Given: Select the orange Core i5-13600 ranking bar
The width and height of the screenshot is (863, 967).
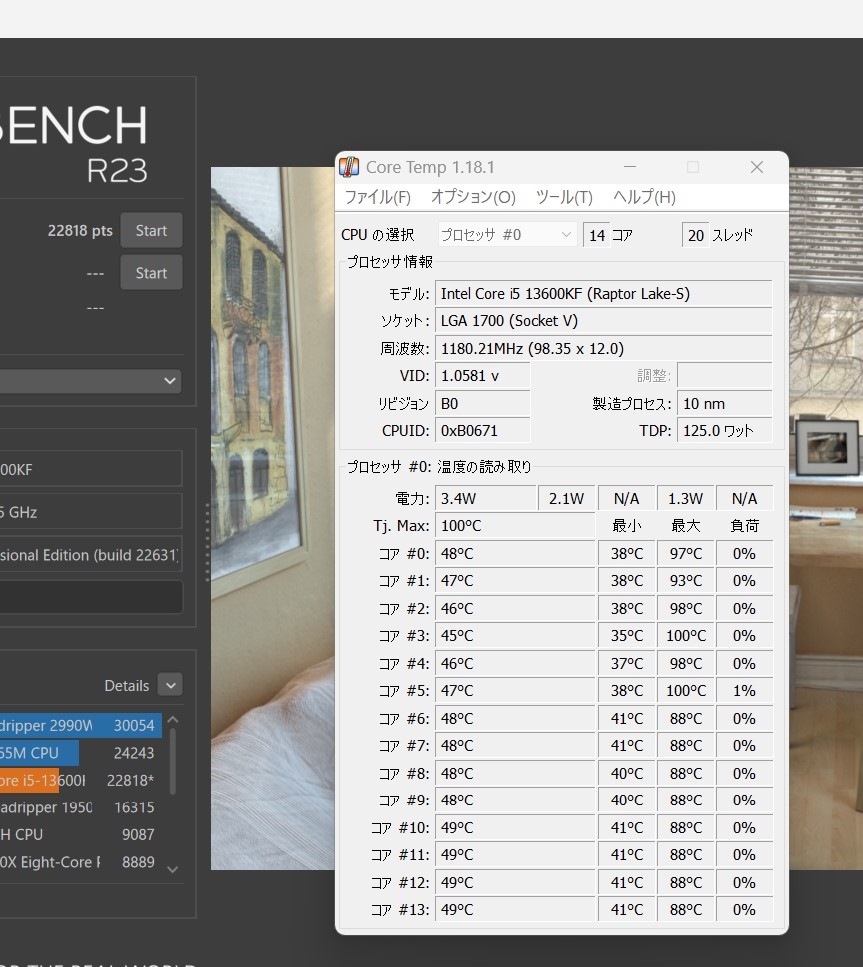Looking at the screenshot, I should pos(30,780).
